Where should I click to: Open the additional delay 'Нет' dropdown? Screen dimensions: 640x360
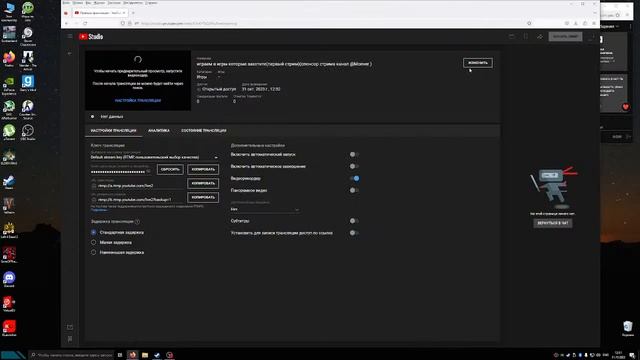(264, 209)
